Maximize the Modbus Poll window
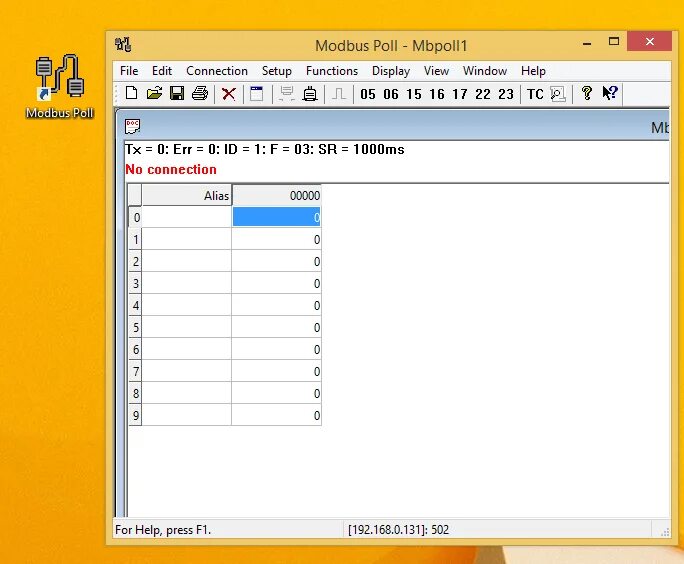This screenshot has height=564, width=684. click(x=614, y=41)
